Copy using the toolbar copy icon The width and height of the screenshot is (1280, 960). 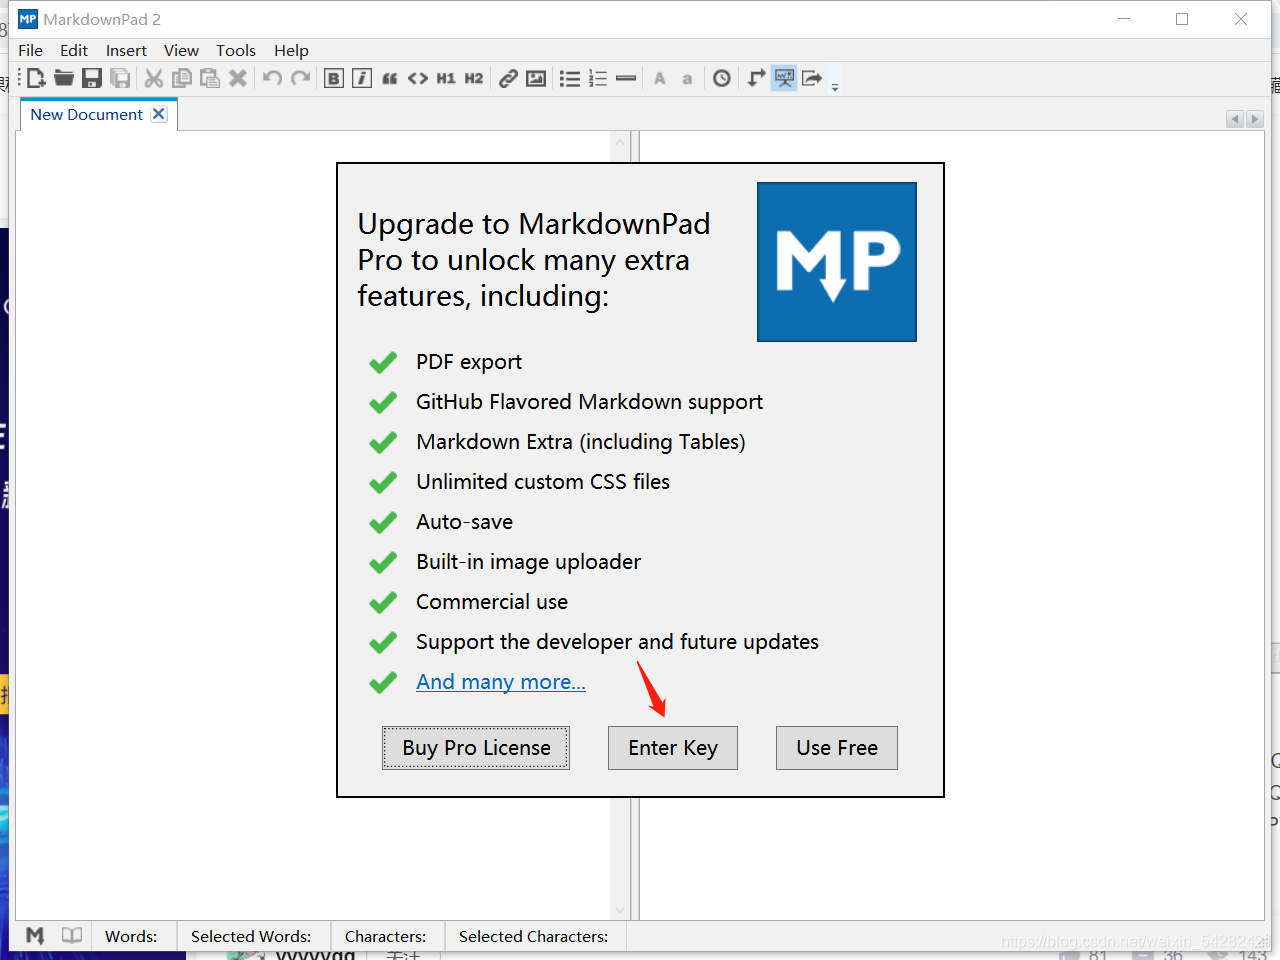coord(182,78)
